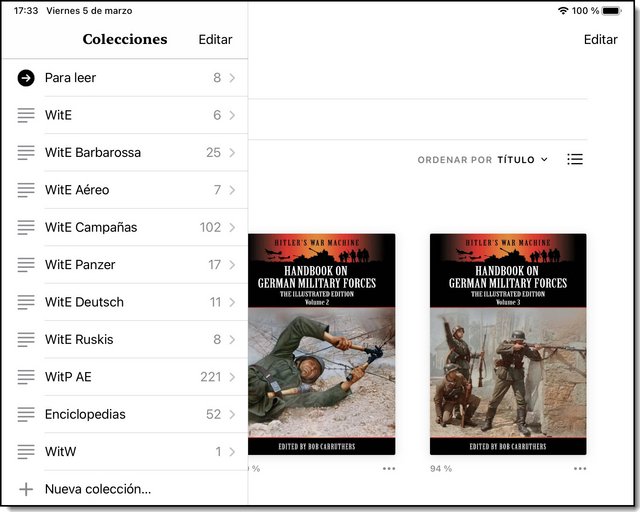Check the battery indicator icon
This screenshot has width=640, height=512.
[x=611, y=11]
